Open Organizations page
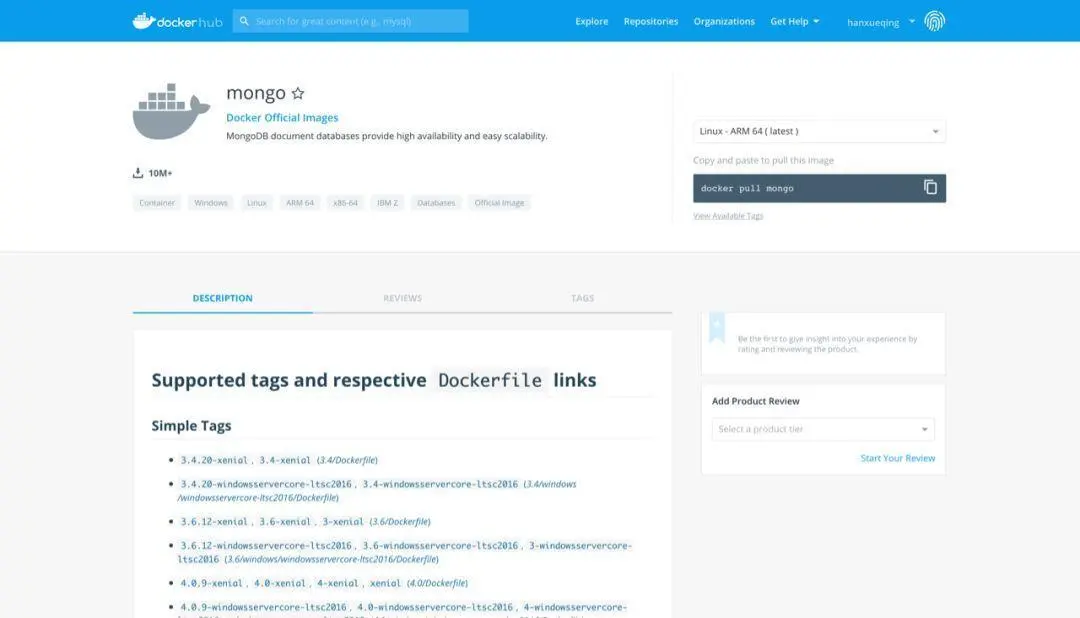This screenshot has height=618, width=1080. 724,21
